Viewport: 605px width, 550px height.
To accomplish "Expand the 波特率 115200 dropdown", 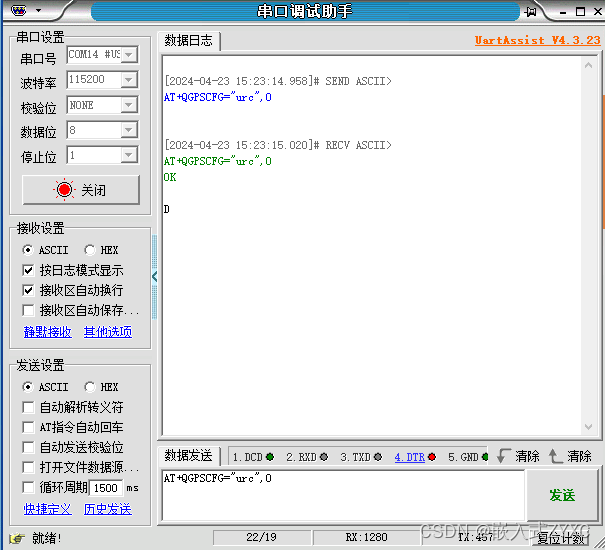I will click(129, 80).
